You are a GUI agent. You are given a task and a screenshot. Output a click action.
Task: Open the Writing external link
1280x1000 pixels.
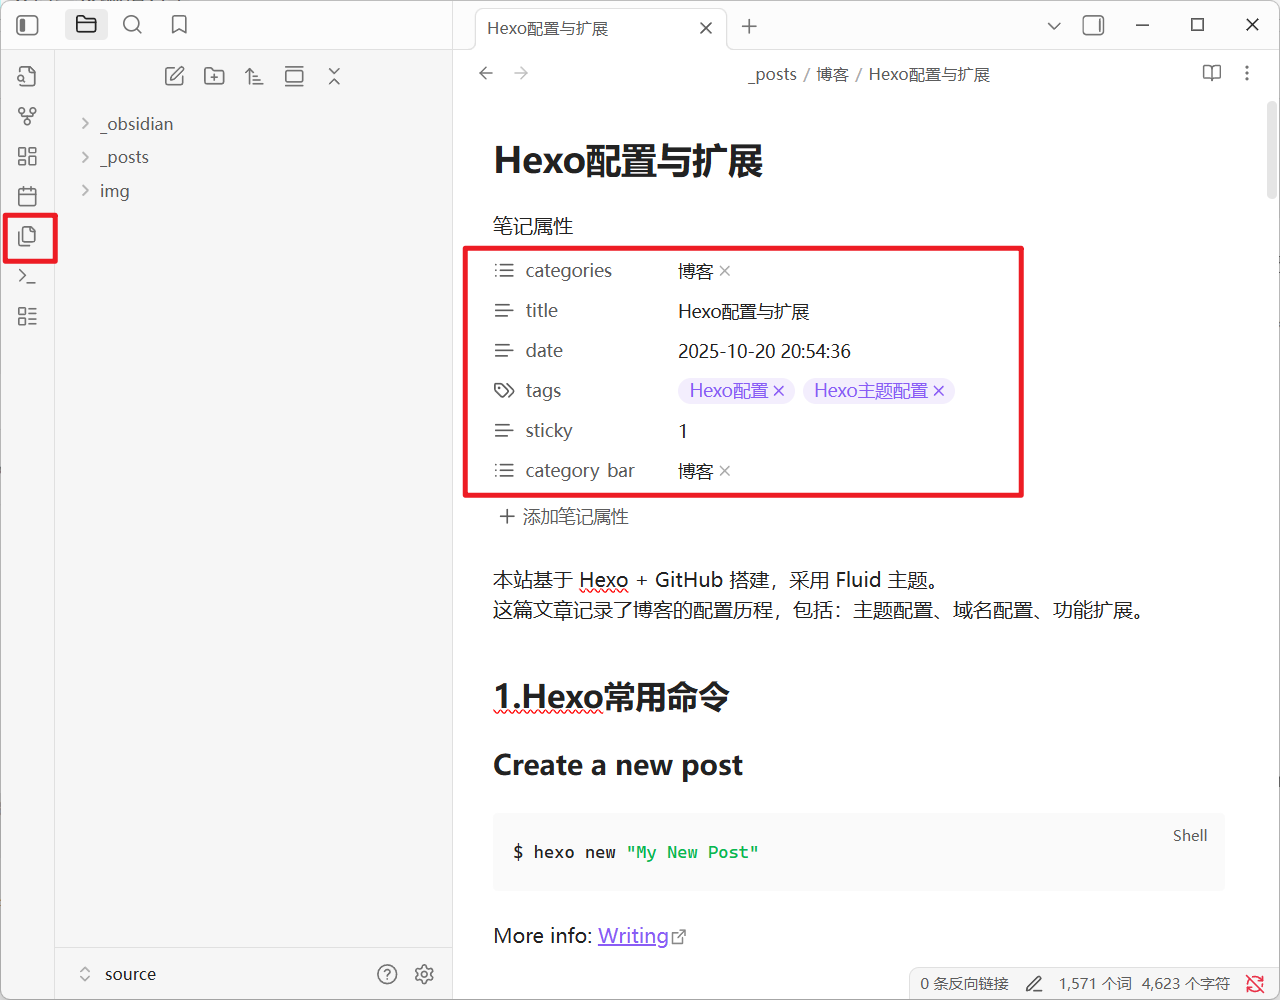(x=642, y=936)
